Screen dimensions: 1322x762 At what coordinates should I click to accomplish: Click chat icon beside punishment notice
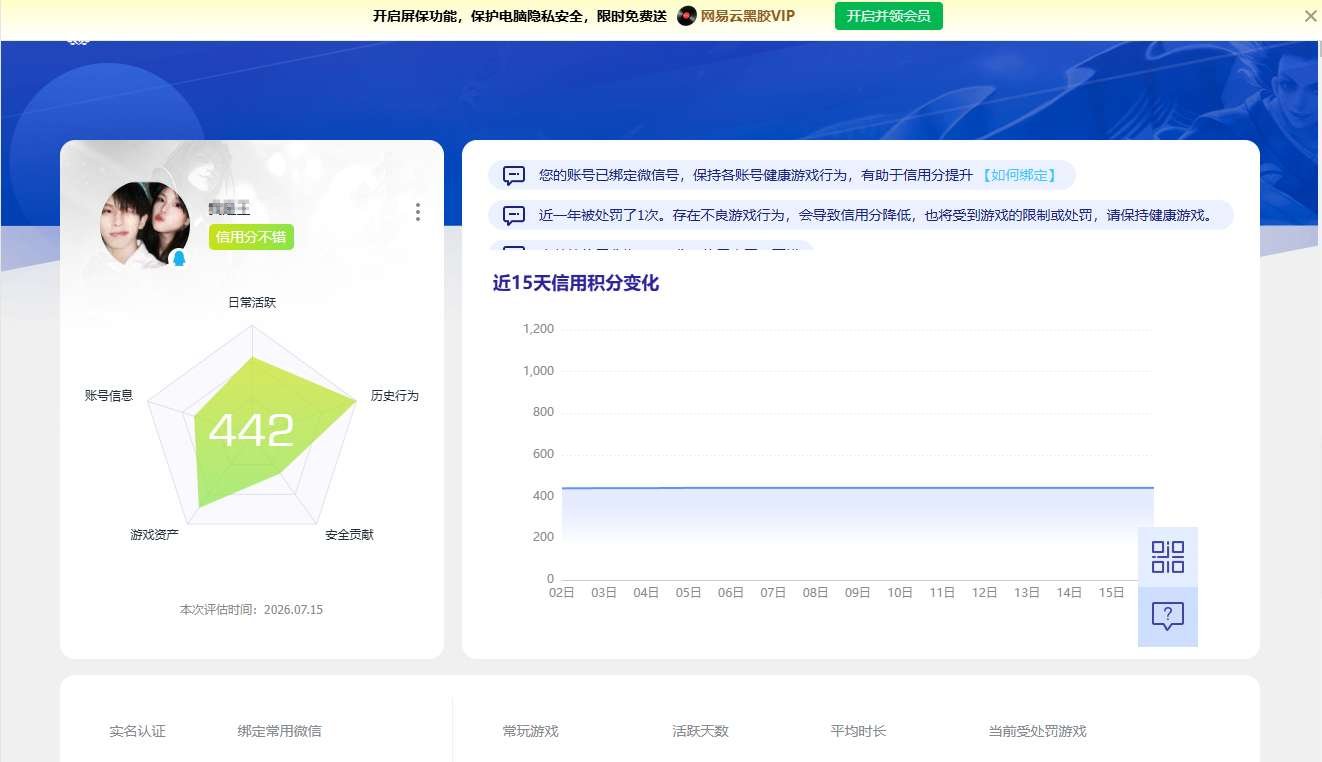[514, 215]
